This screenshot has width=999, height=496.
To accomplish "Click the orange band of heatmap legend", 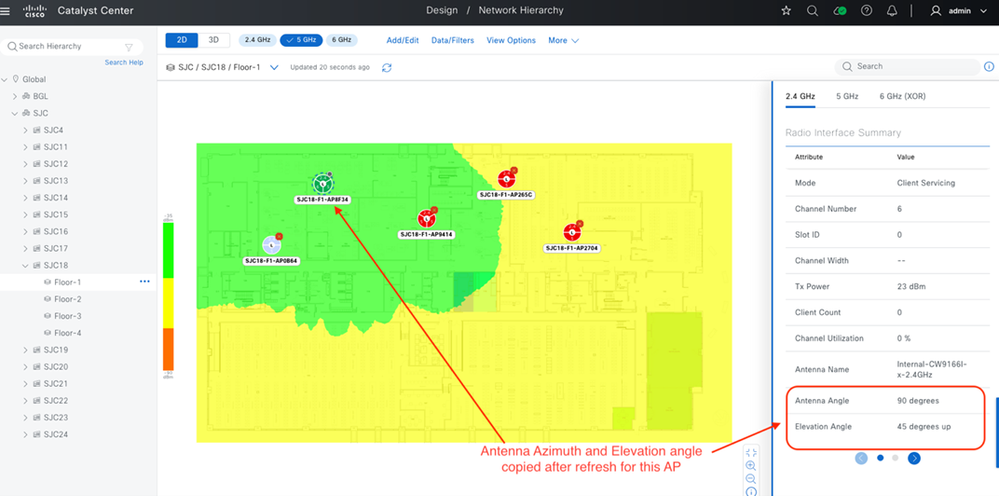I will (168, 349).
